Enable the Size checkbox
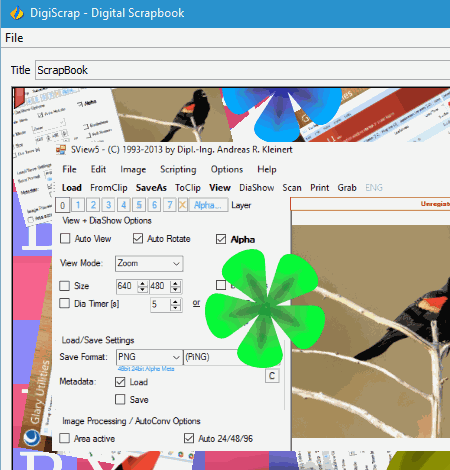450x470 pixels. click(64, 286)
